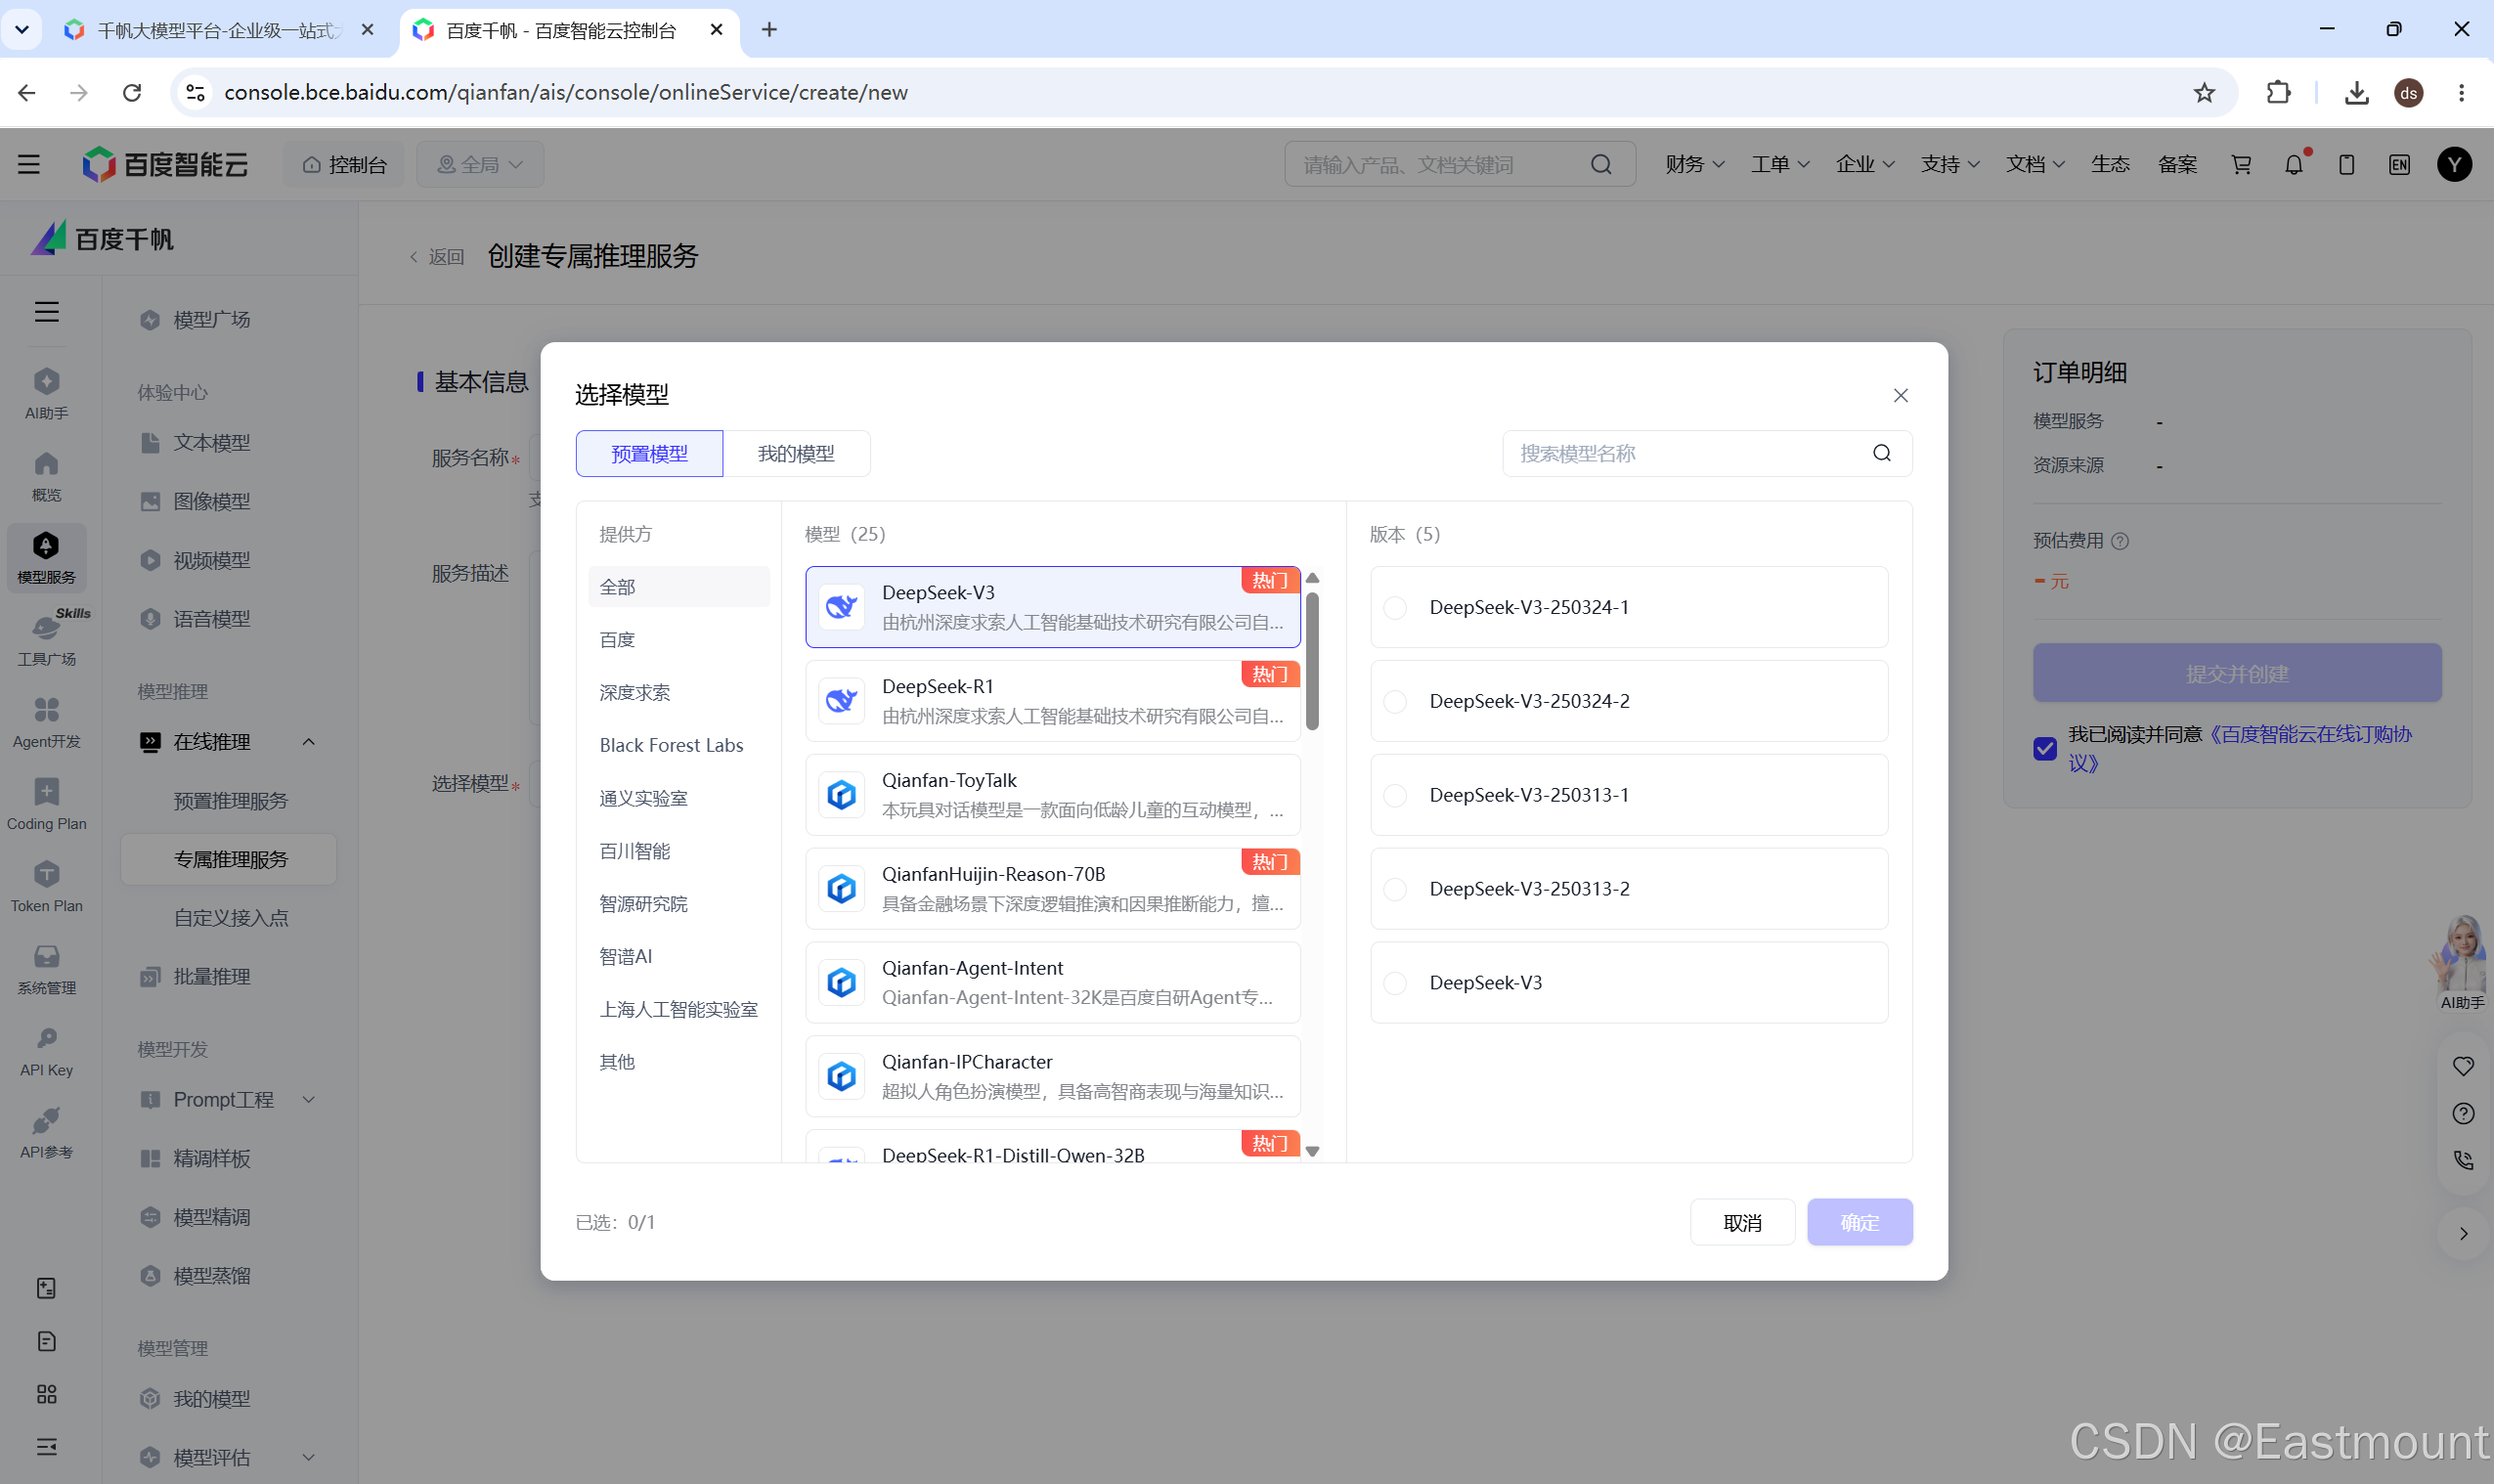Click the phone contact icon on right edge
Viewport: 2494px width, 1484px height.
[2462, 1160]
